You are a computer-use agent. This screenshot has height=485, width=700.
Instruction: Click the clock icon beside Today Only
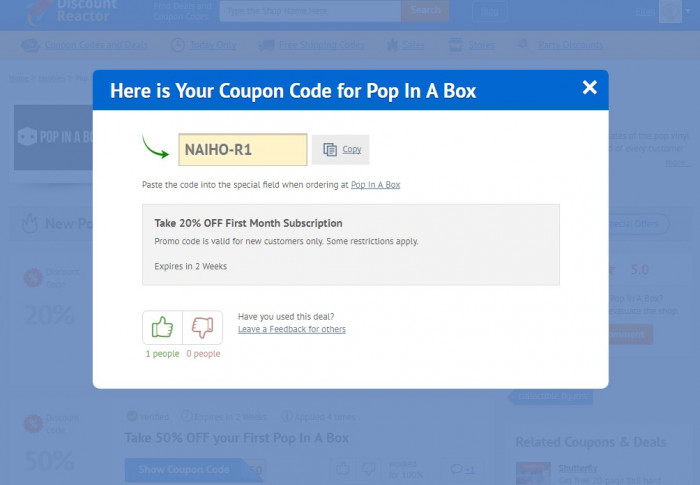pos(178,45)
